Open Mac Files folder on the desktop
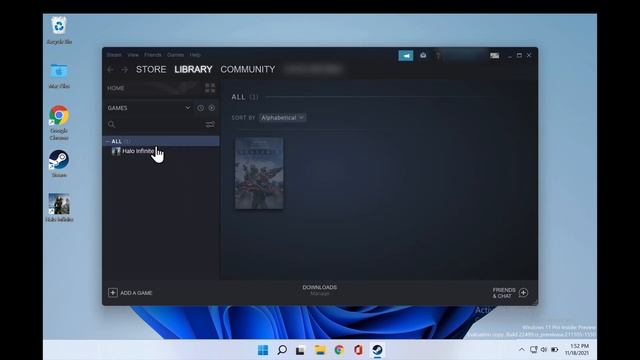Screen dimensions: 640x360 [59, 76]
